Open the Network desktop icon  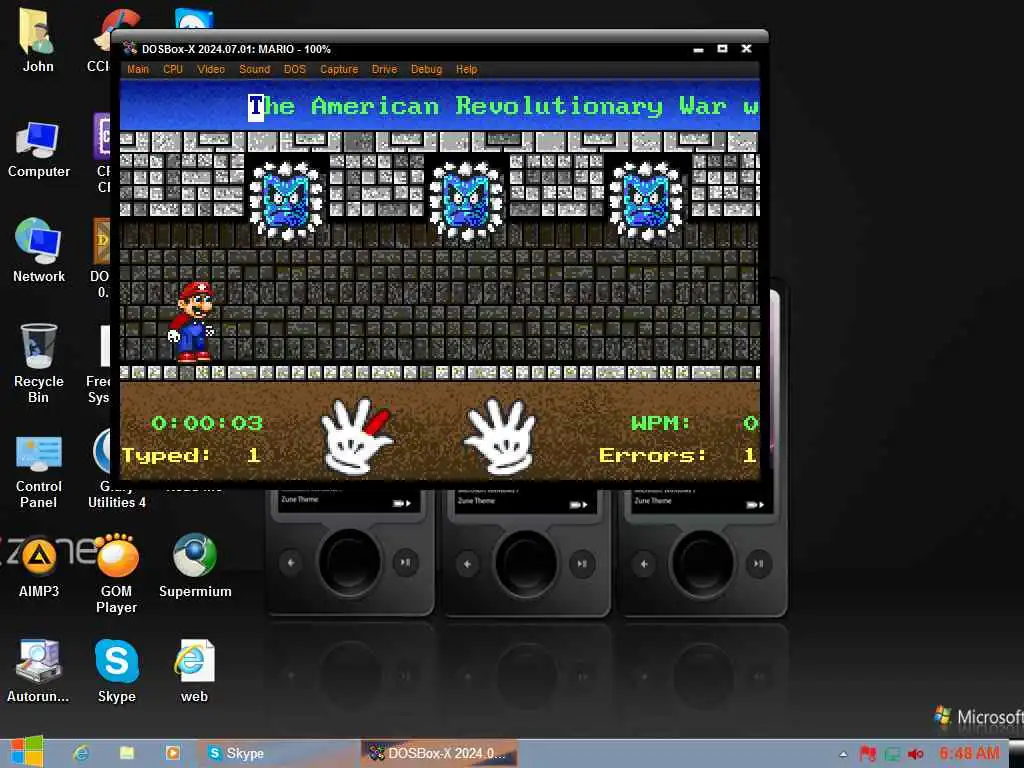tap(39, 251)
